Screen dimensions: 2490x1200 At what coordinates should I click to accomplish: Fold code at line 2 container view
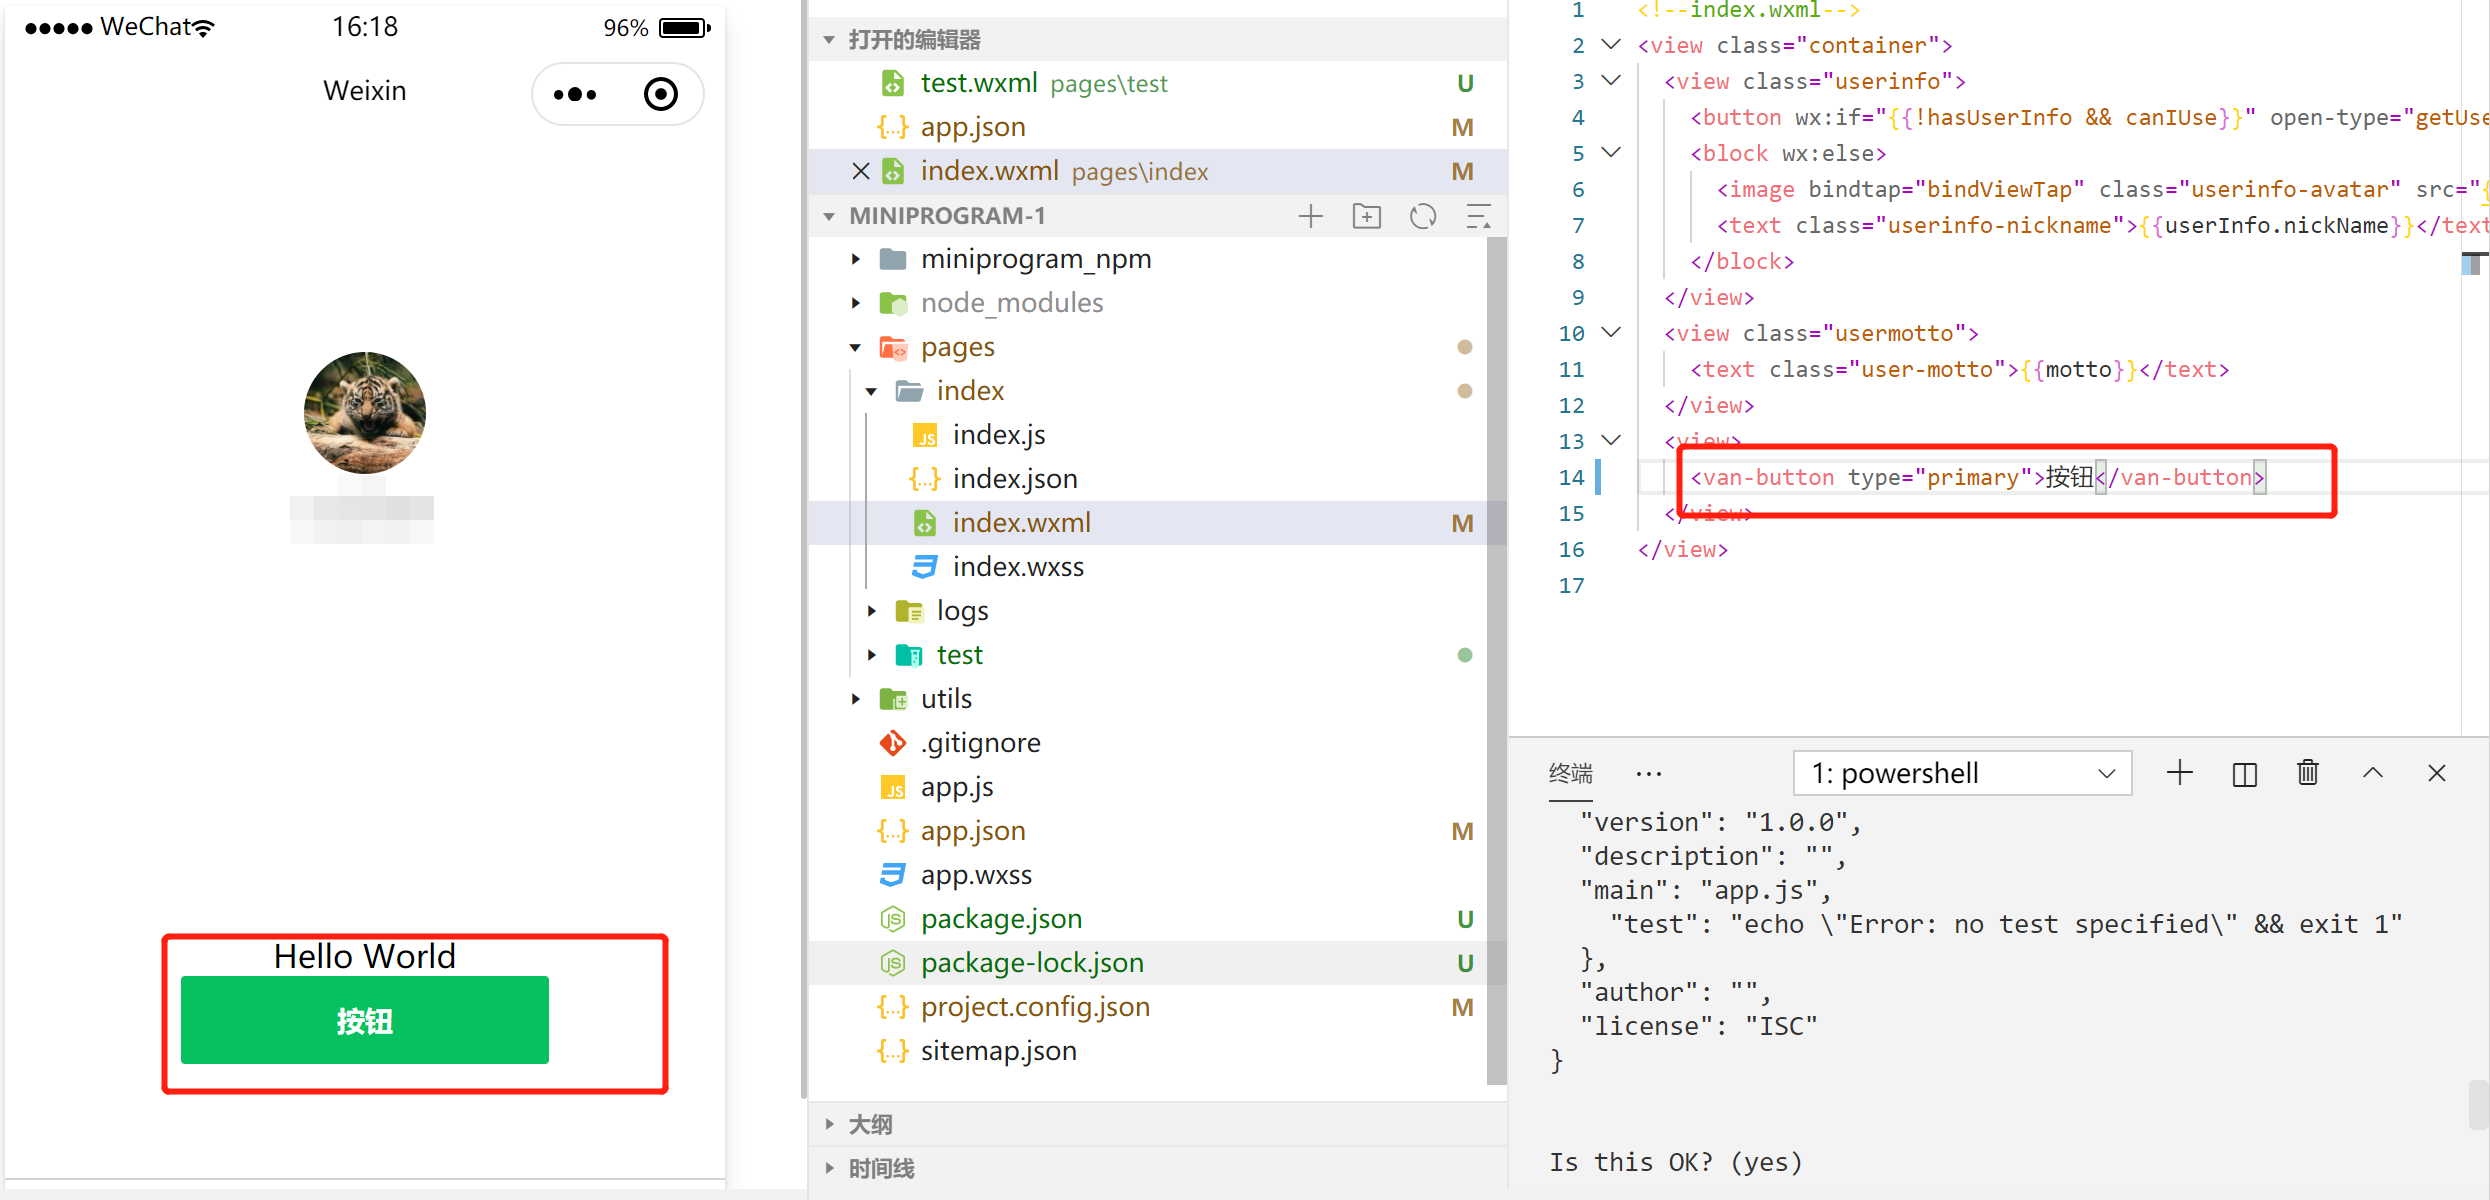(1611, 45)
